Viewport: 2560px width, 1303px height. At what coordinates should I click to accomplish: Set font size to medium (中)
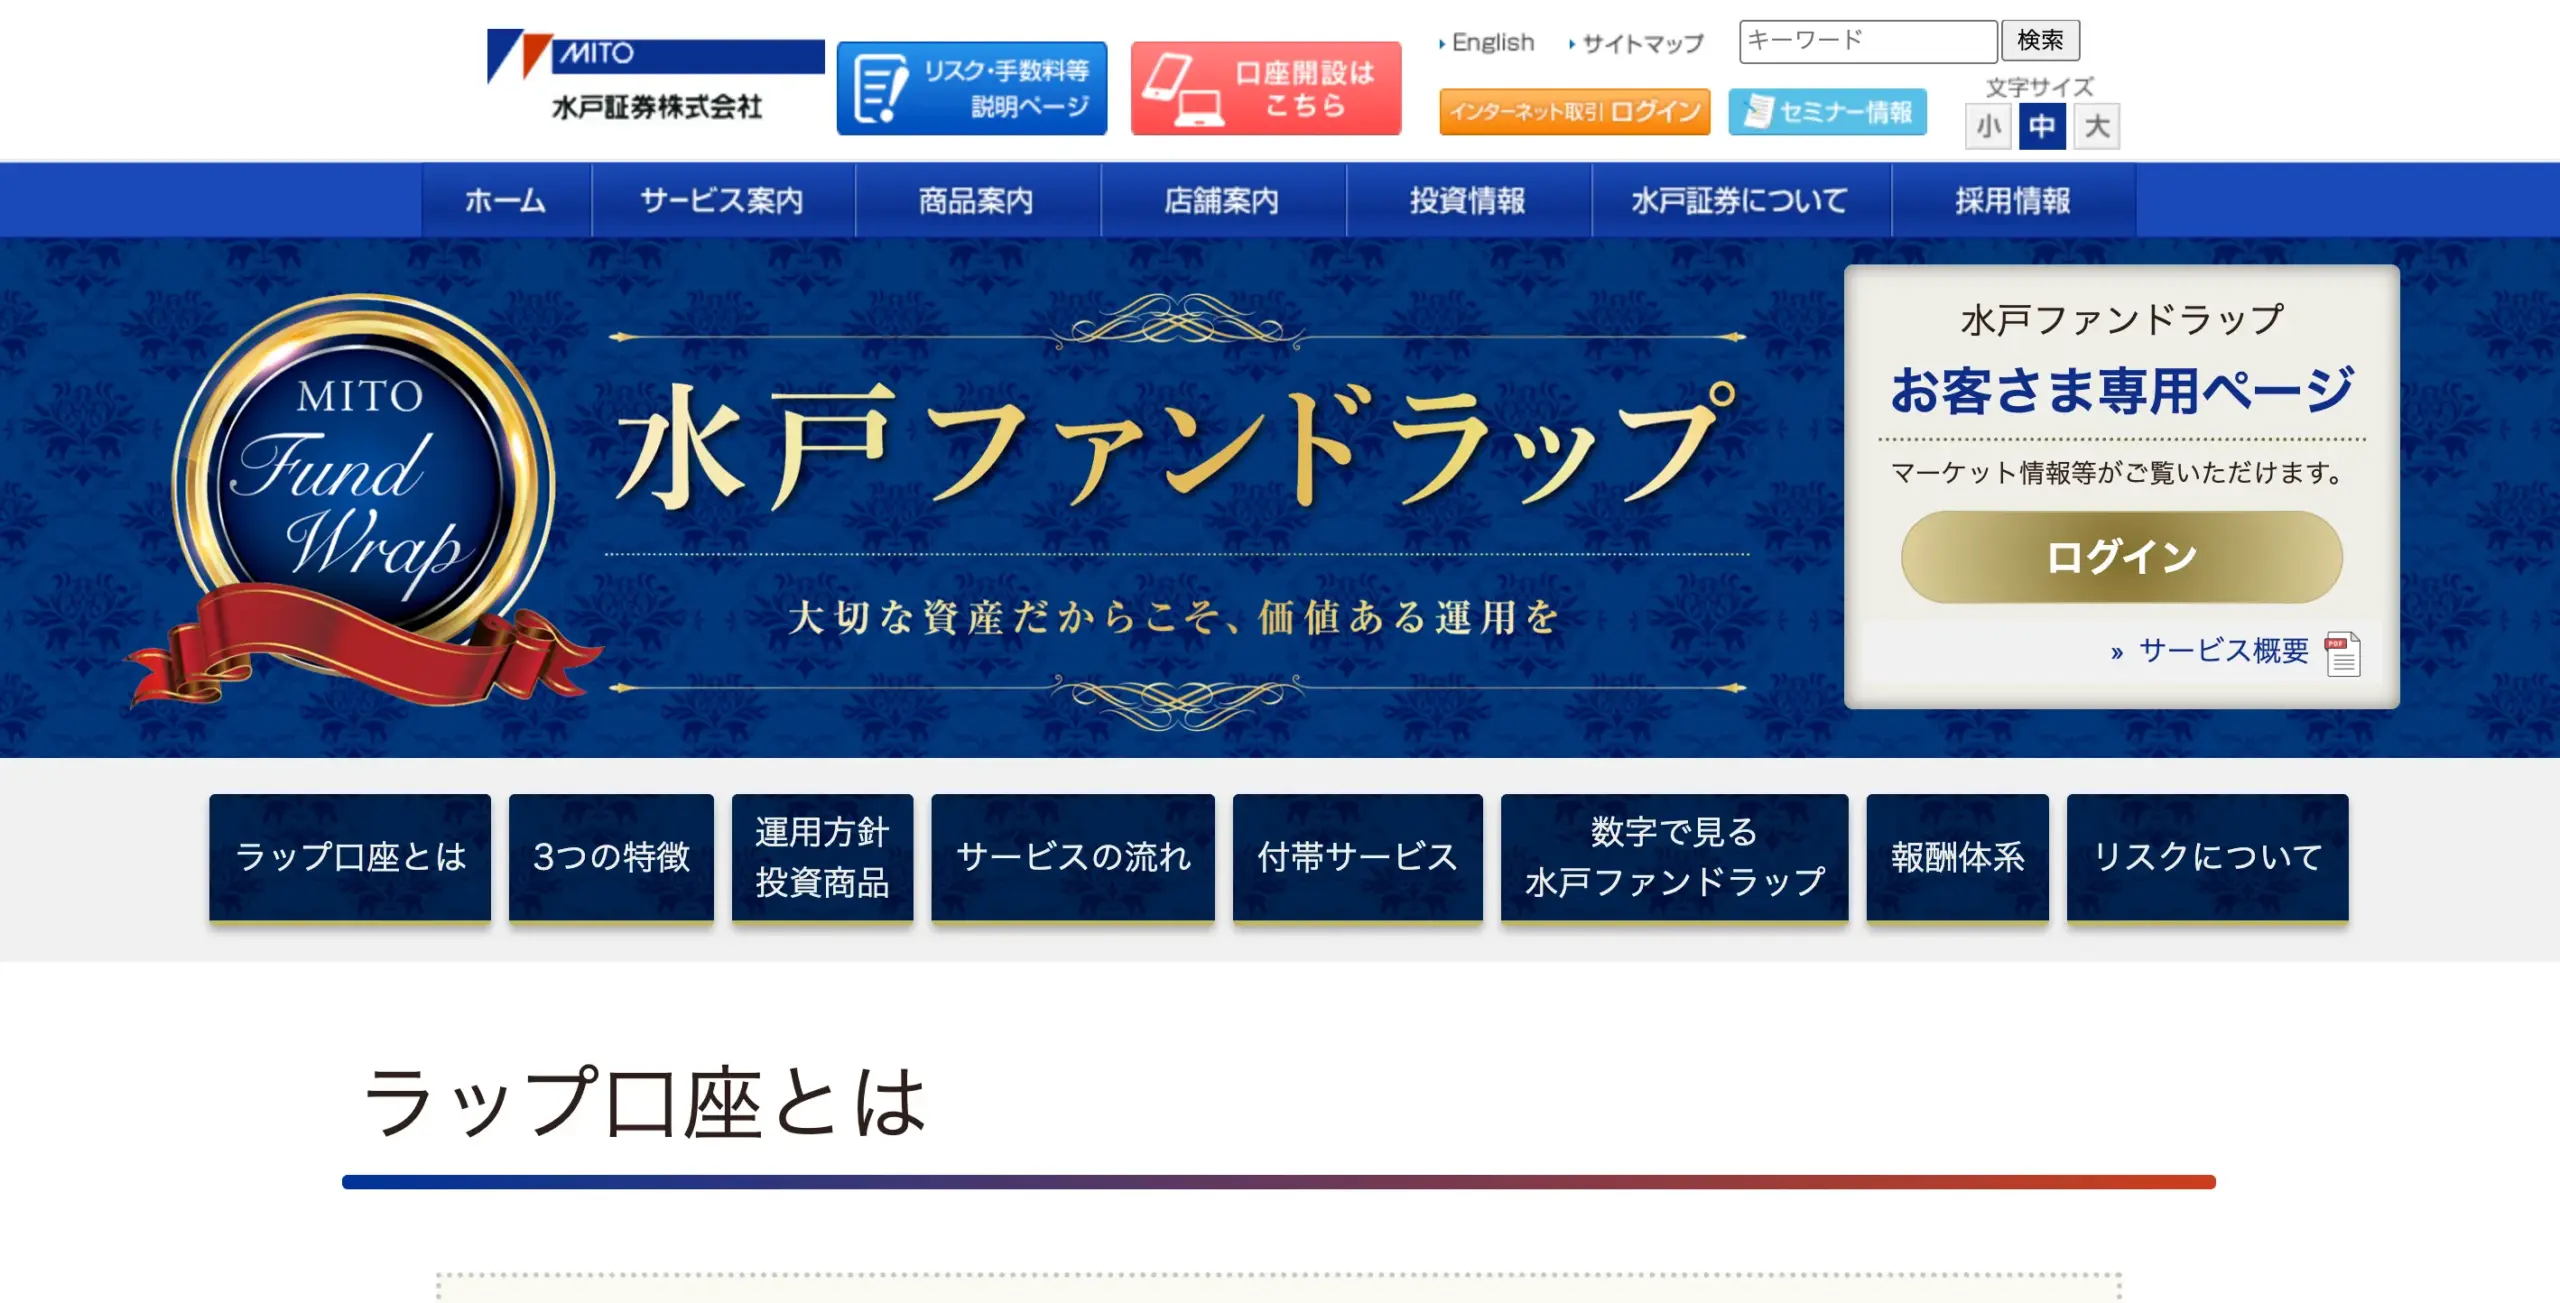[x=2042, y=127]
